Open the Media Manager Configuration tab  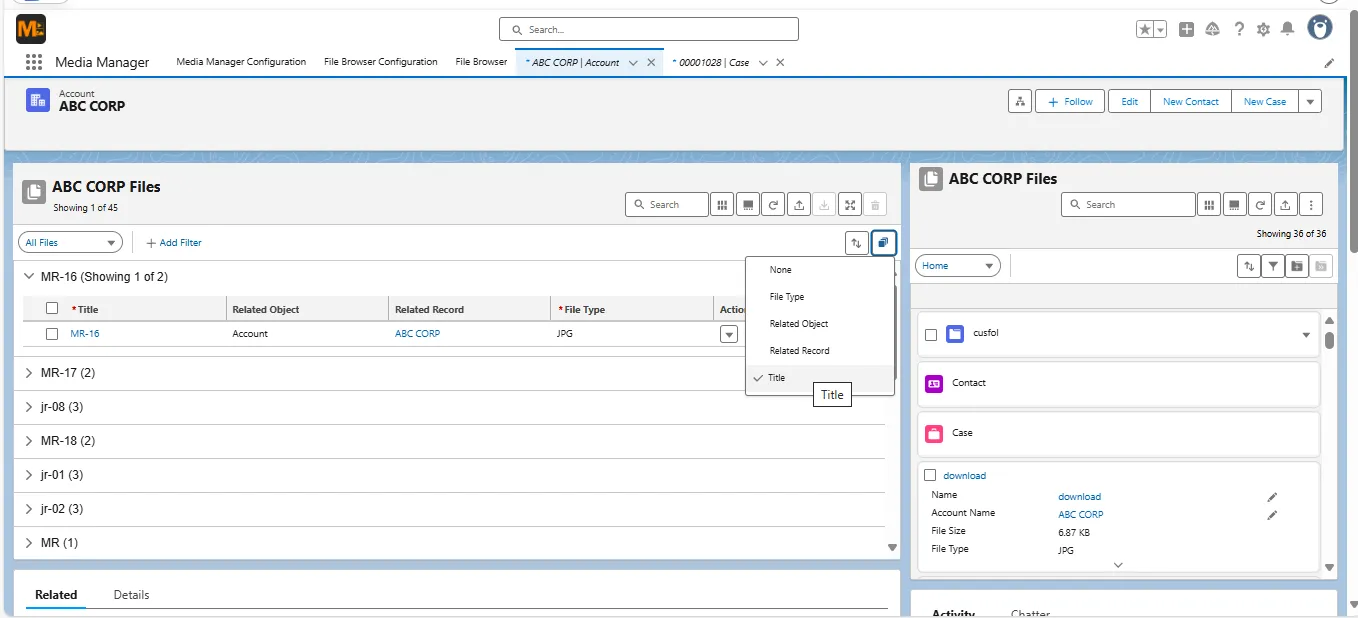click(x=241, y=62)
